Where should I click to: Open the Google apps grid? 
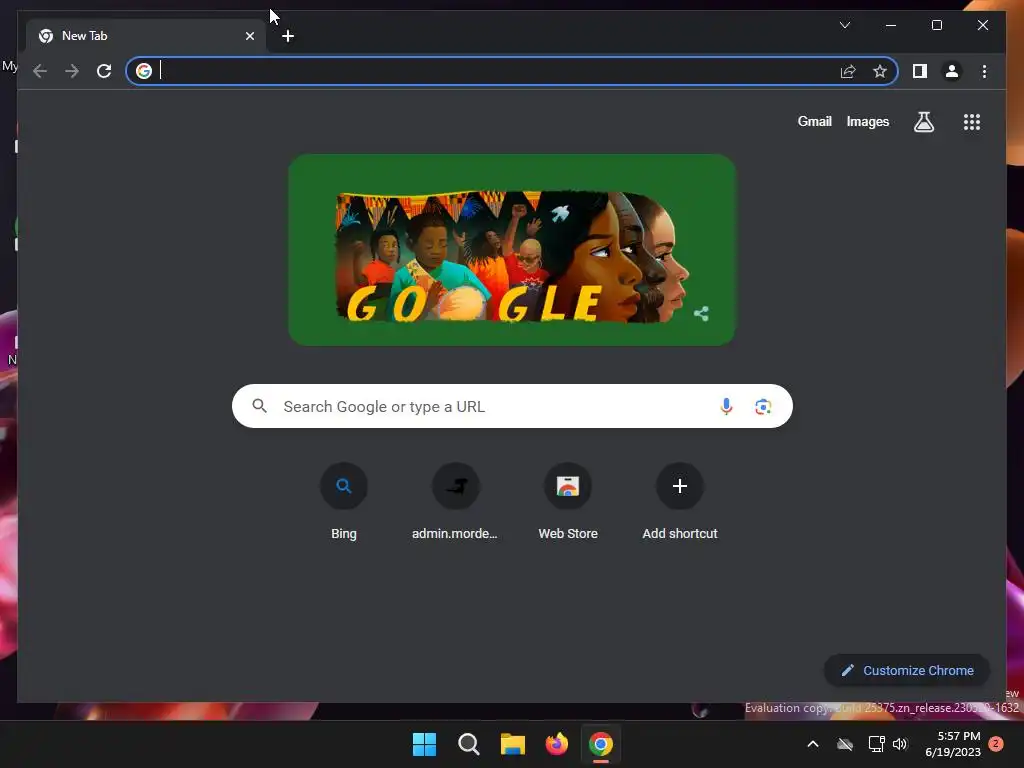tap(972, 122)
